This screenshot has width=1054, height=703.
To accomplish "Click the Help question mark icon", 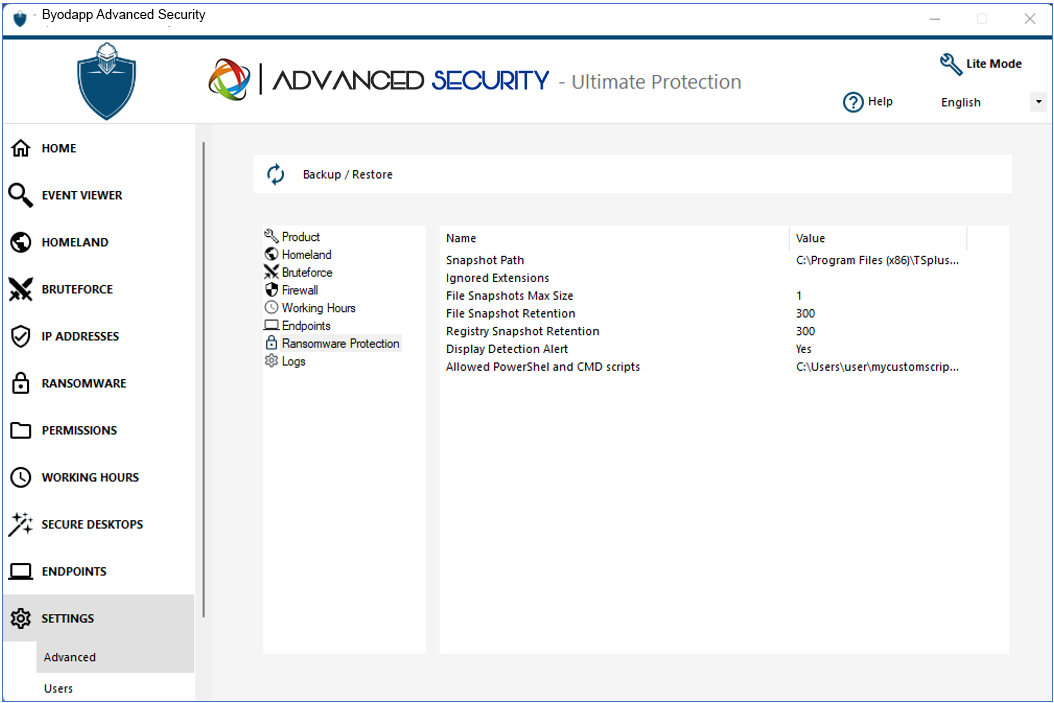I will [x=853, y=102].
